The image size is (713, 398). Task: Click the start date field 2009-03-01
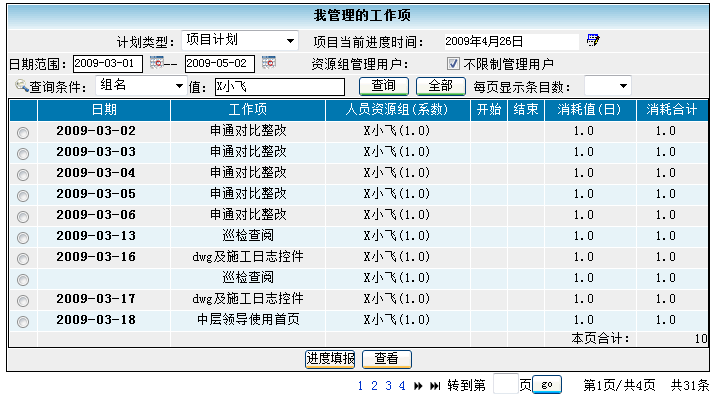108,64
